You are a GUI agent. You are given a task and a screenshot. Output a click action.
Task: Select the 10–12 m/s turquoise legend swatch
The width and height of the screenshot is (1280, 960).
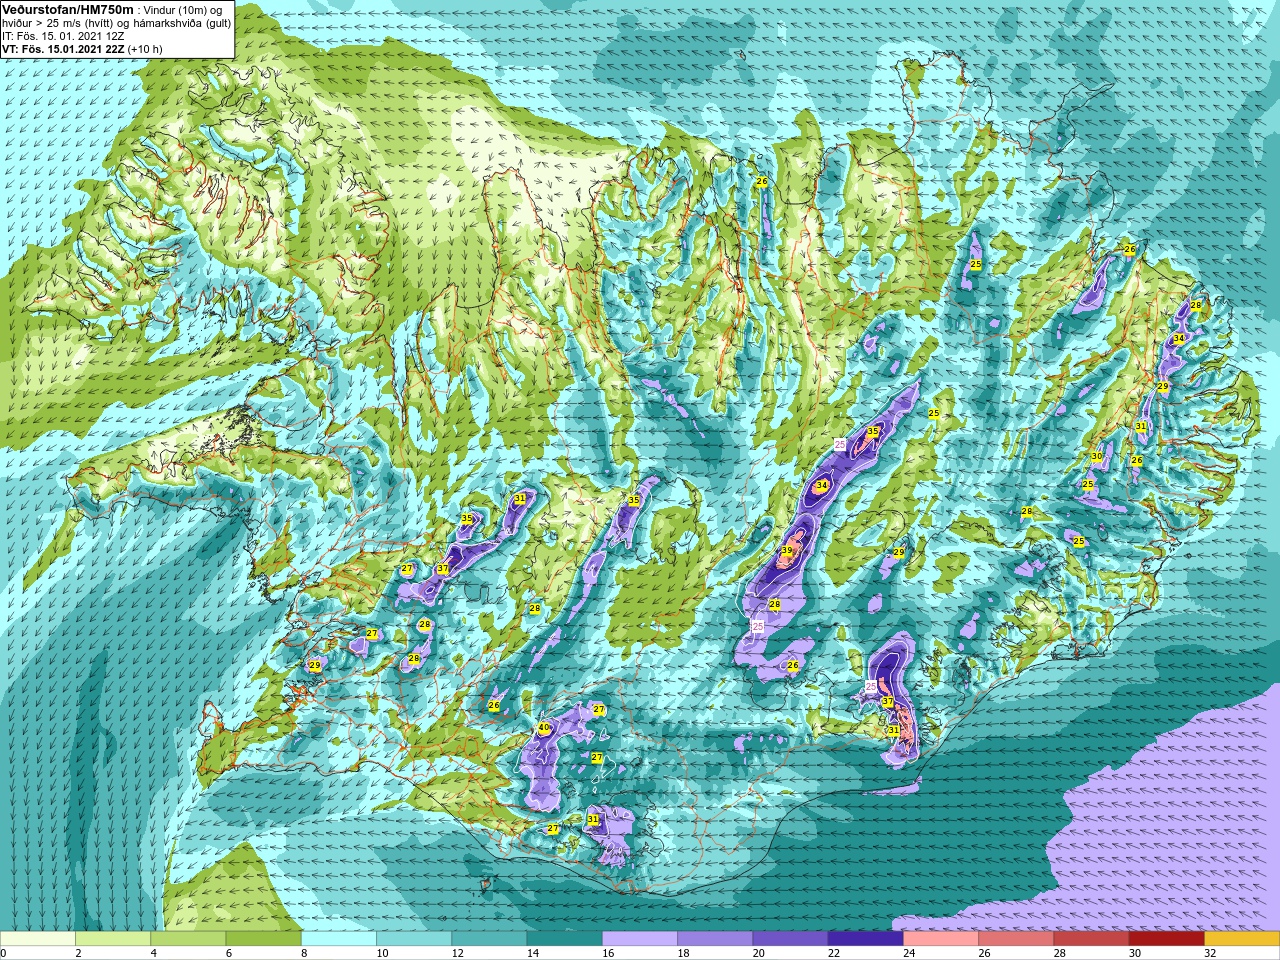tap(414, 939)
